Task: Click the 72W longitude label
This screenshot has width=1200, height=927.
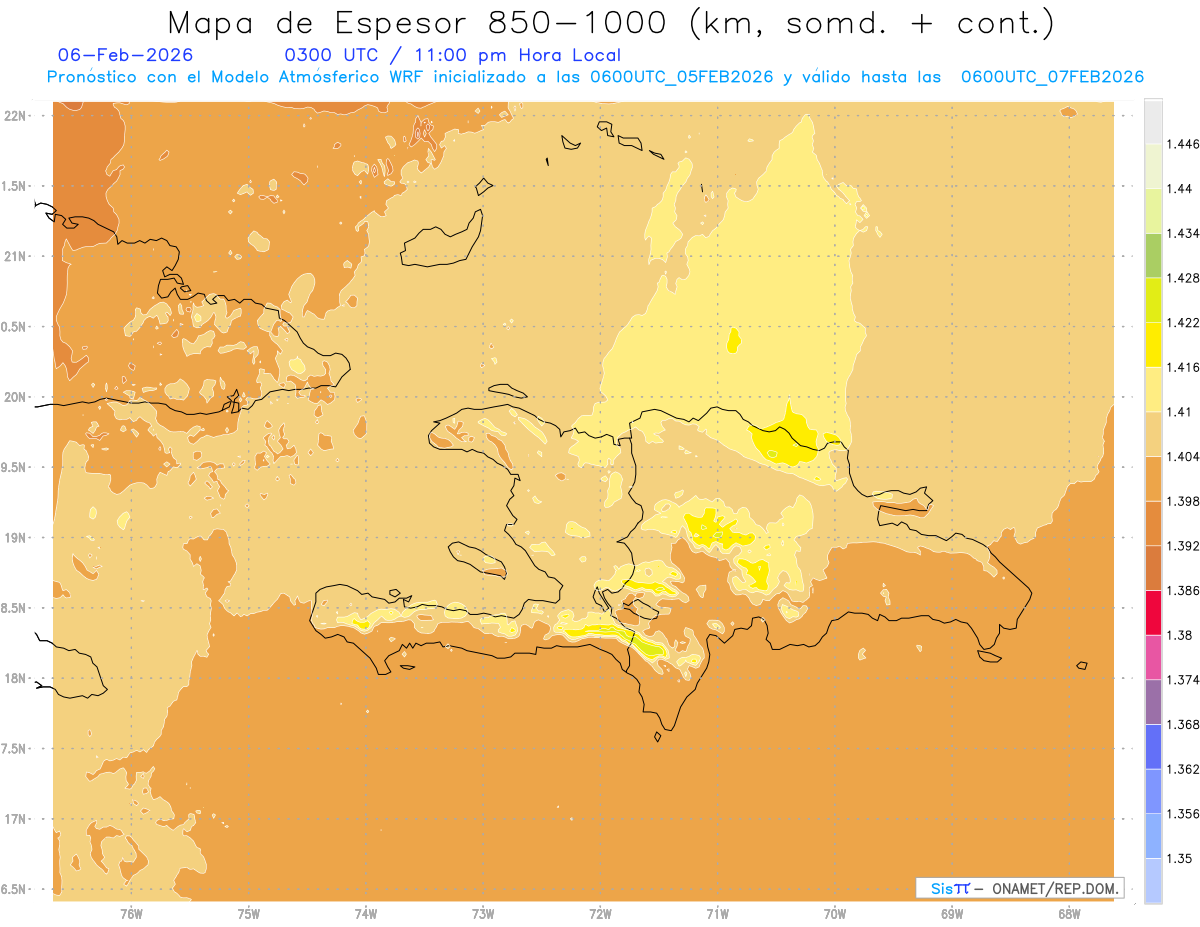Action: pyautogui.click(x=600, y=914)
